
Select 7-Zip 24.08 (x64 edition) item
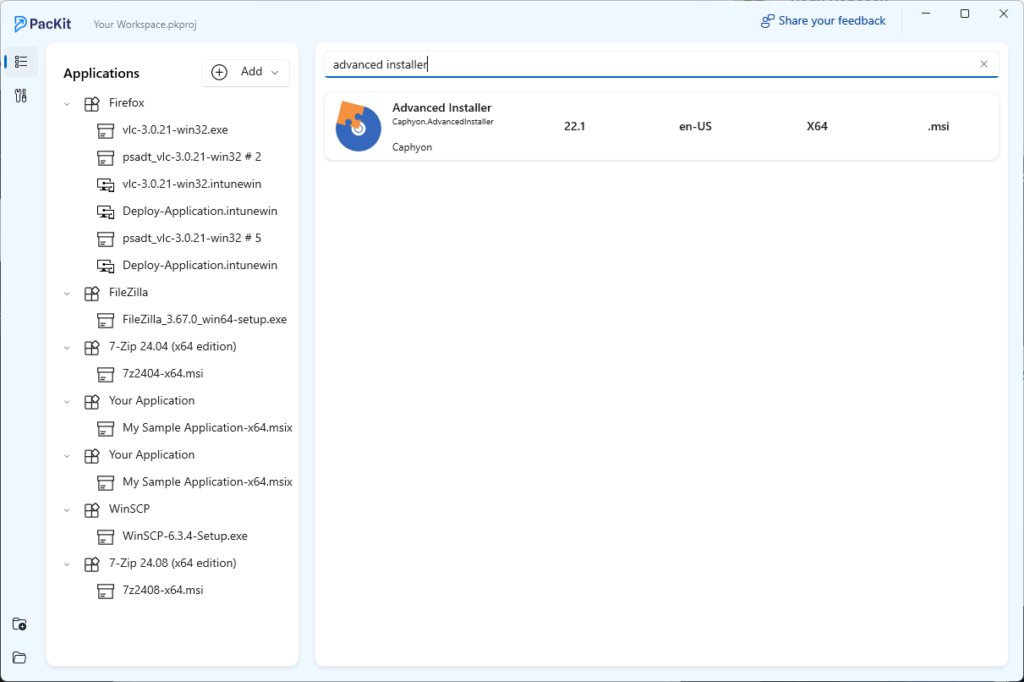[172, 562]
